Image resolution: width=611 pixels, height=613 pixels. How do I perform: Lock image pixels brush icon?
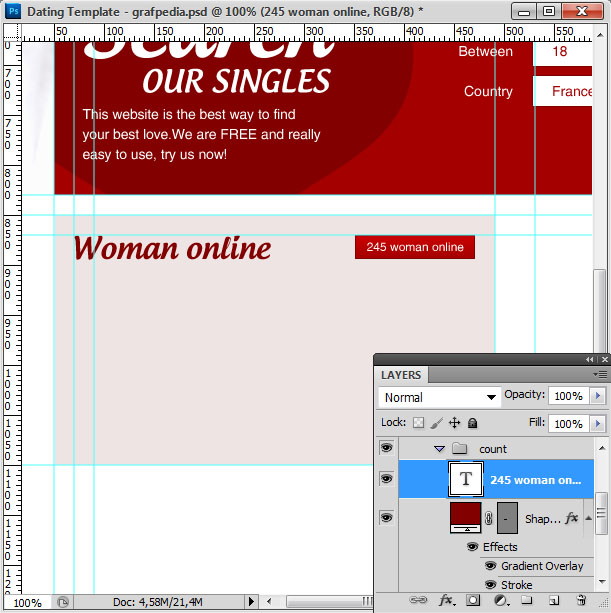(x=437, y=423)
